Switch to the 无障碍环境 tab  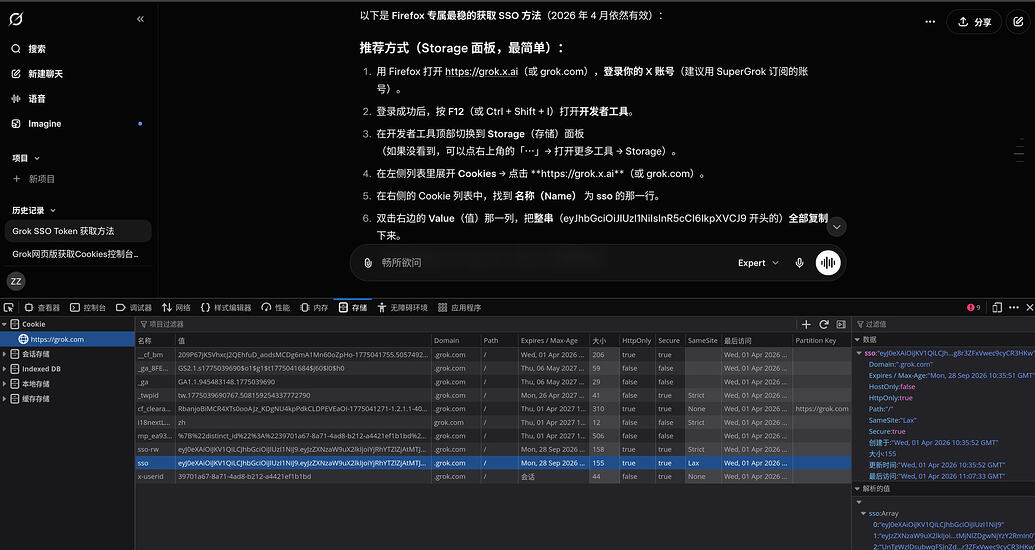402,308
